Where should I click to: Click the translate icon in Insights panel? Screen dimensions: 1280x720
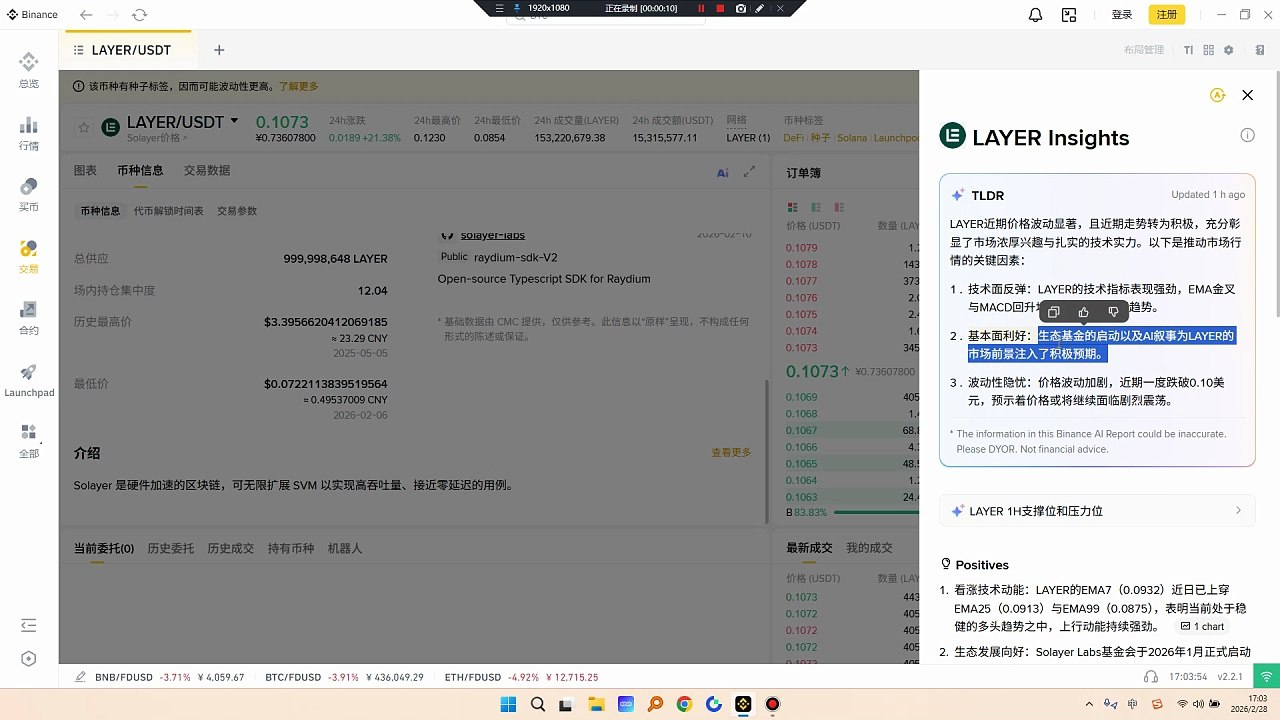click(x=1217, y=95)
